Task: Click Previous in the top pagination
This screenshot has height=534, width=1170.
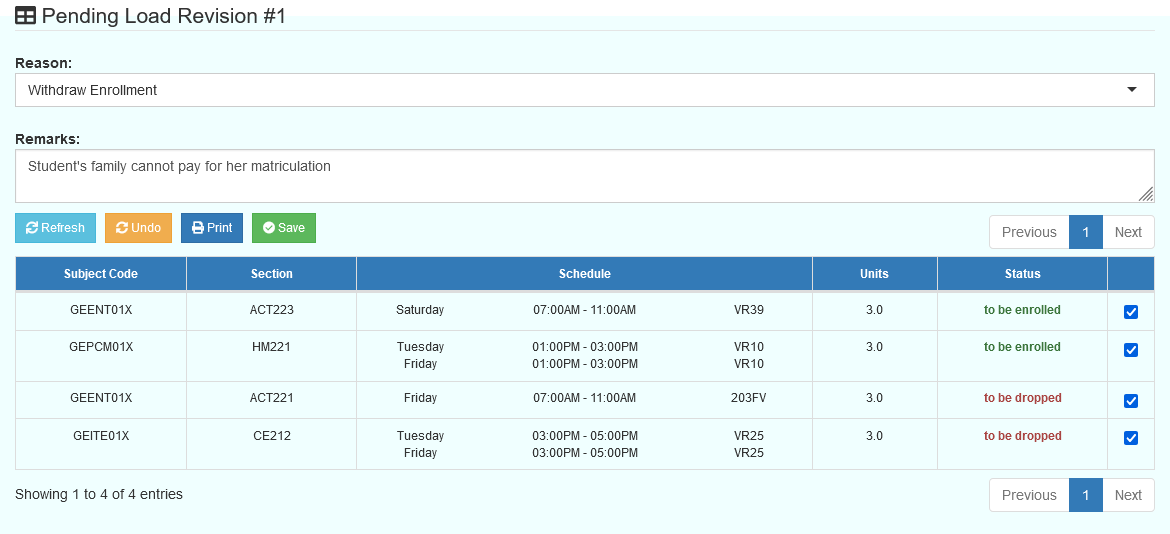Action: click(1029, 232)
